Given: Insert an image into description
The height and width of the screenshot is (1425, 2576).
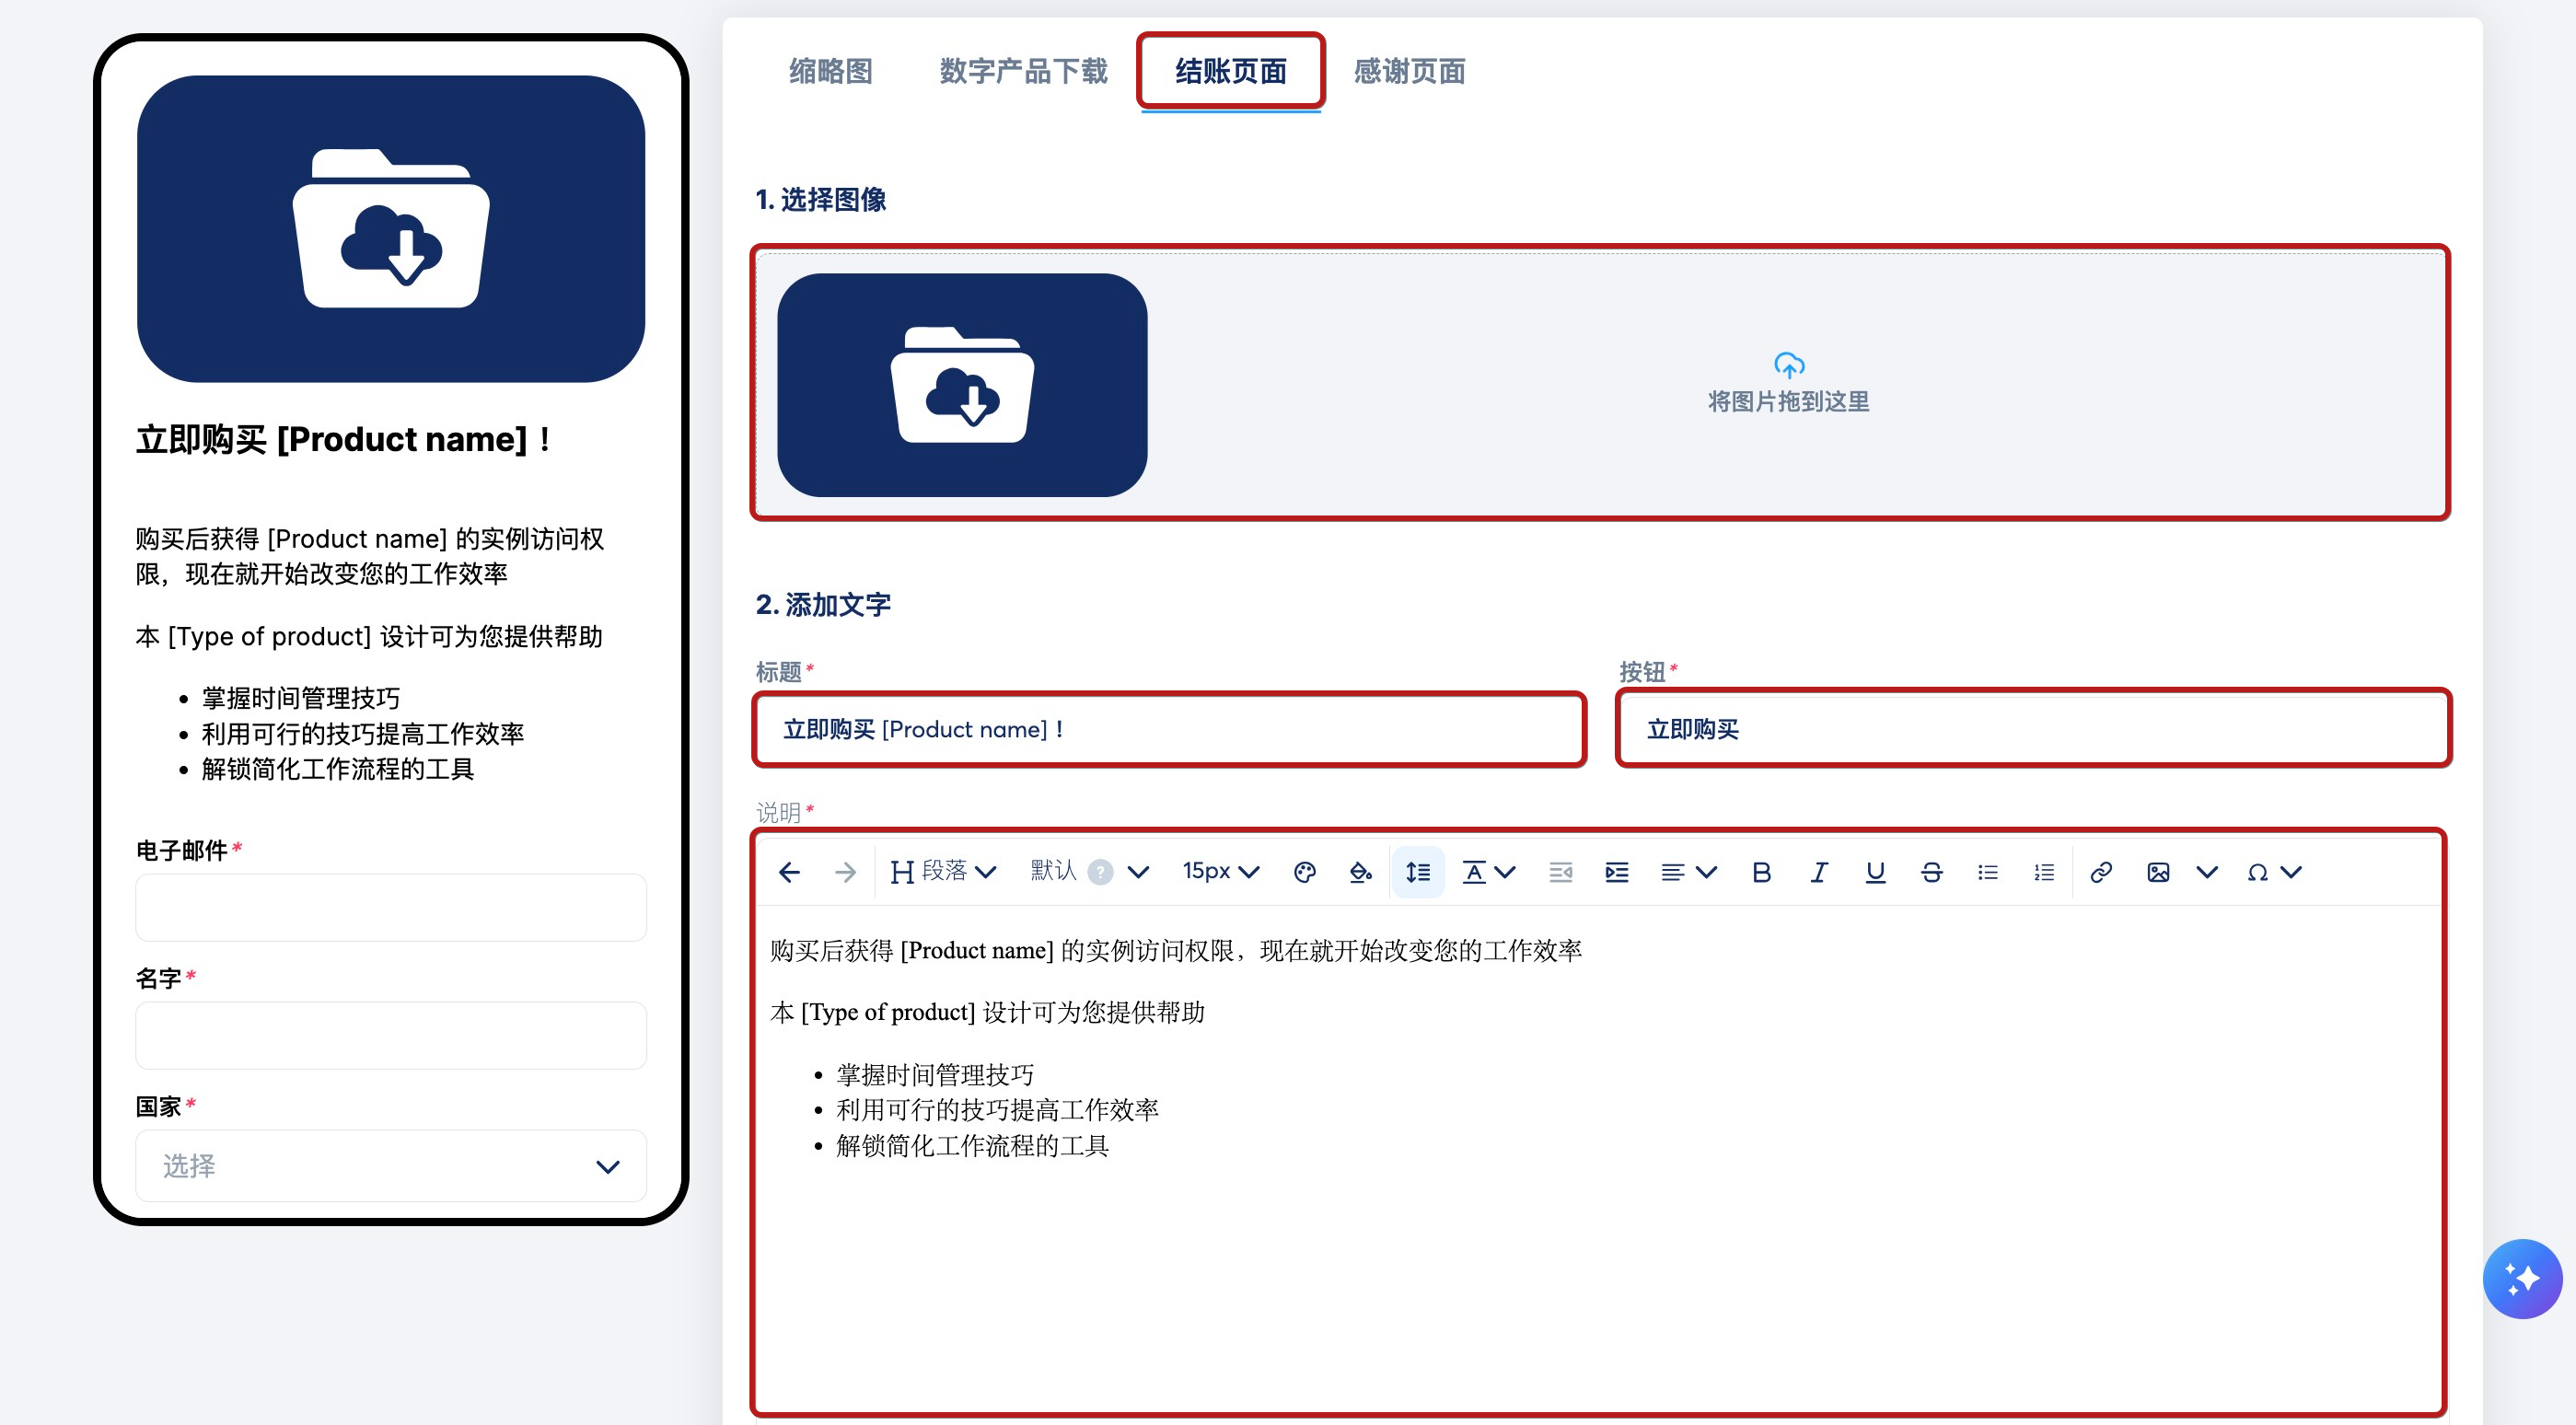Looking at the screenshot, I should (x=2158, y=872).
